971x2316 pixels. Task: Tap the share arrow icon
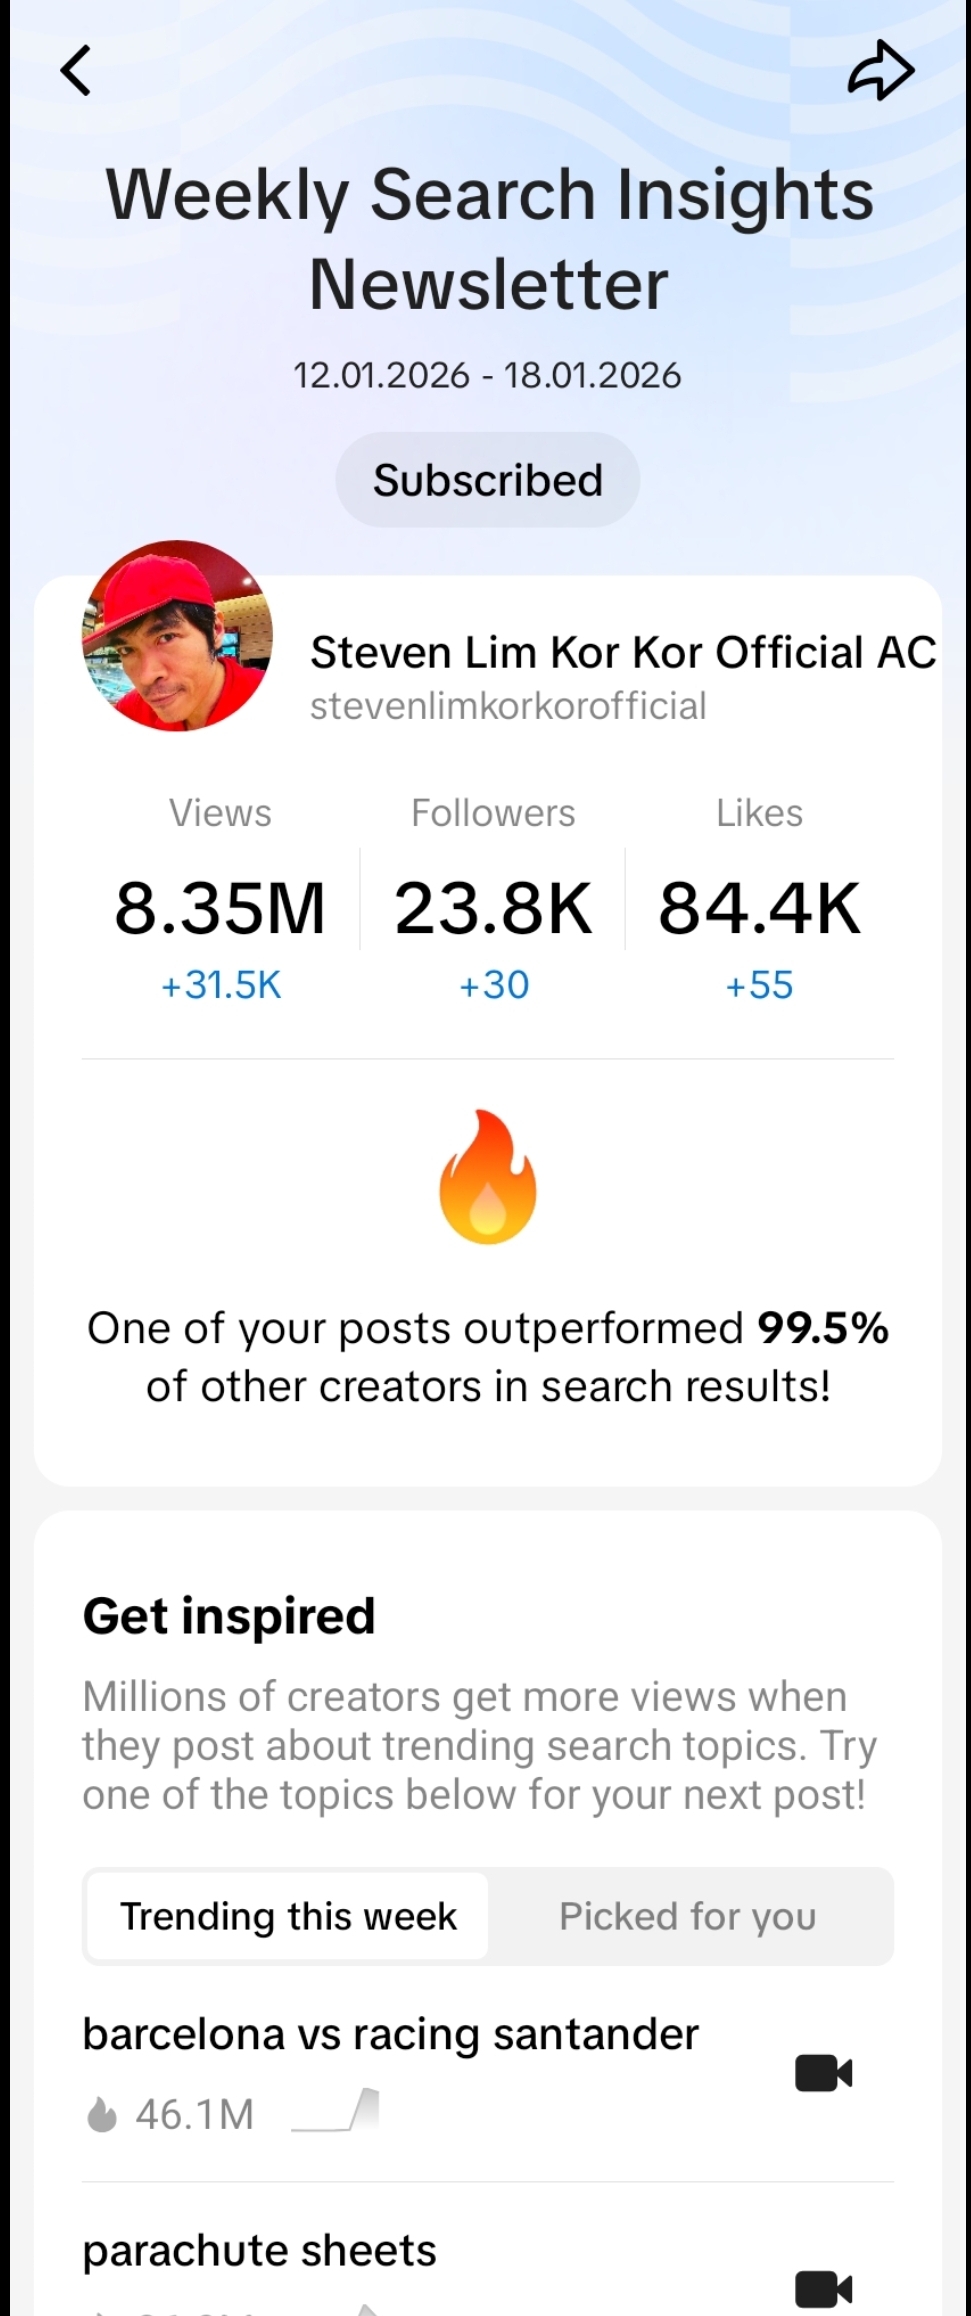click(x=880, y=71)
